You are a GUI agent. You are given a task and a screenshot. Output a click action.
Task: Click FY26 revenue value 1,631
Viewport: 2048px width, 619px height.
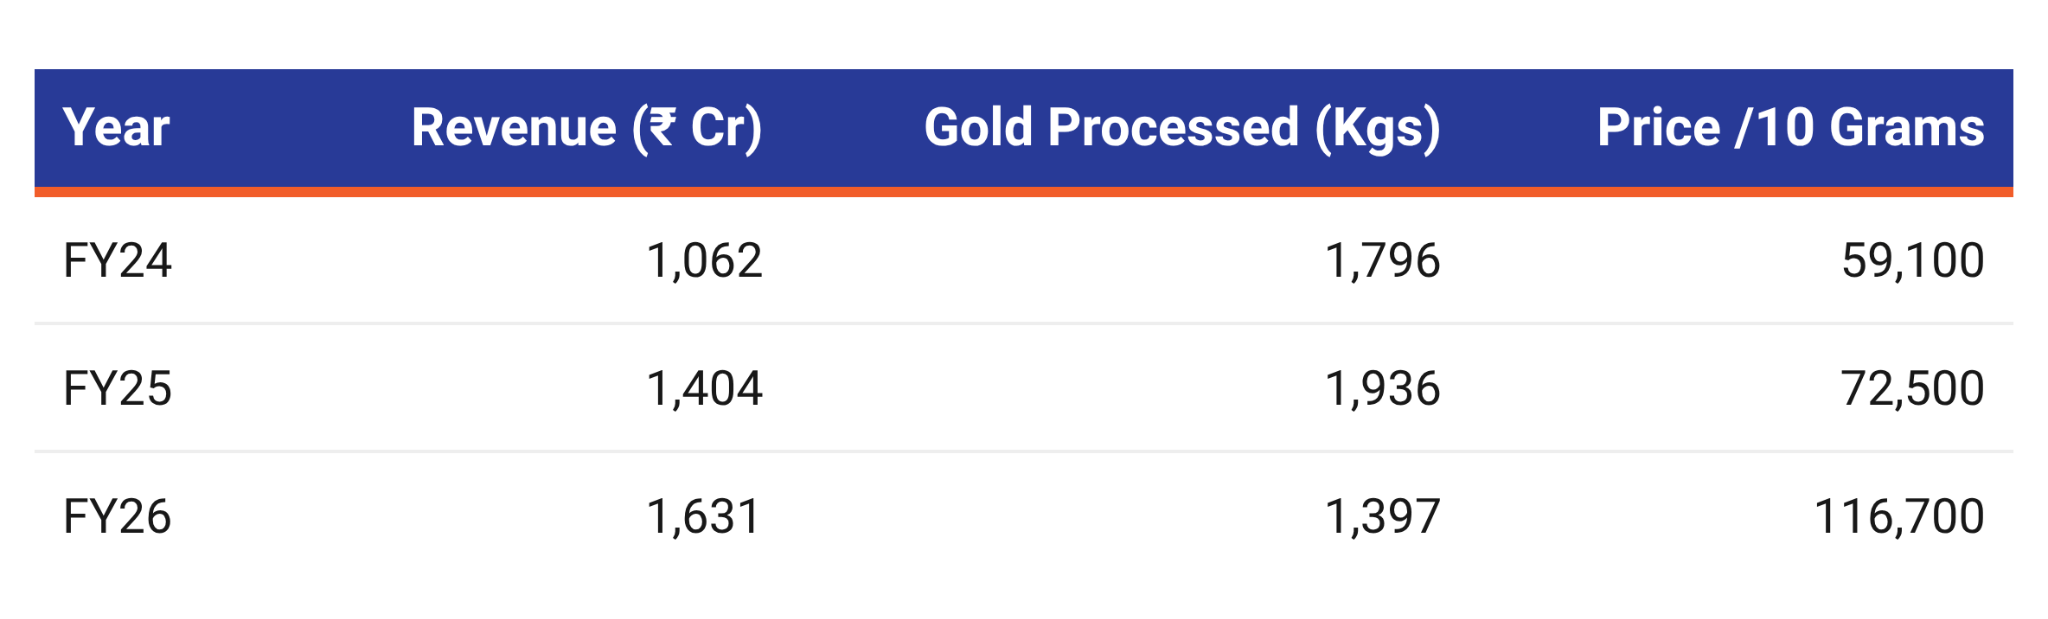[x=704, y=517]
